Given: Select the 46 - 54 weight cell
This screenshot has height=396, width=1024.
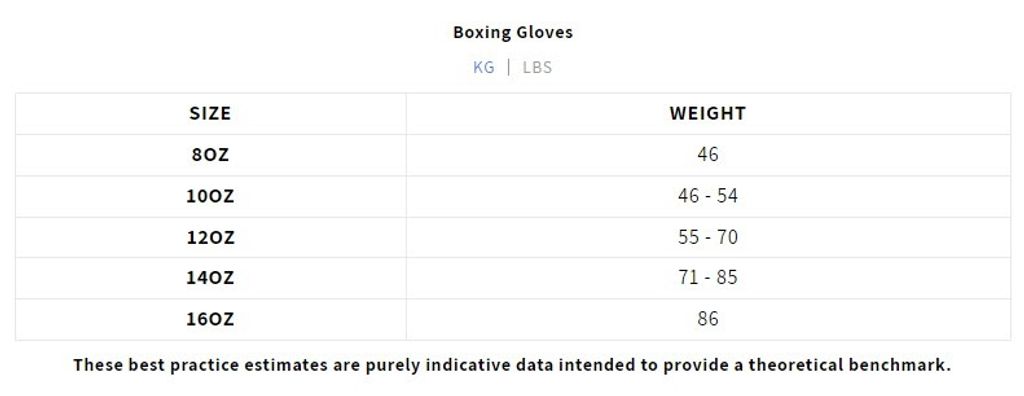Looking at the screenshot, I should pos(708,195).
